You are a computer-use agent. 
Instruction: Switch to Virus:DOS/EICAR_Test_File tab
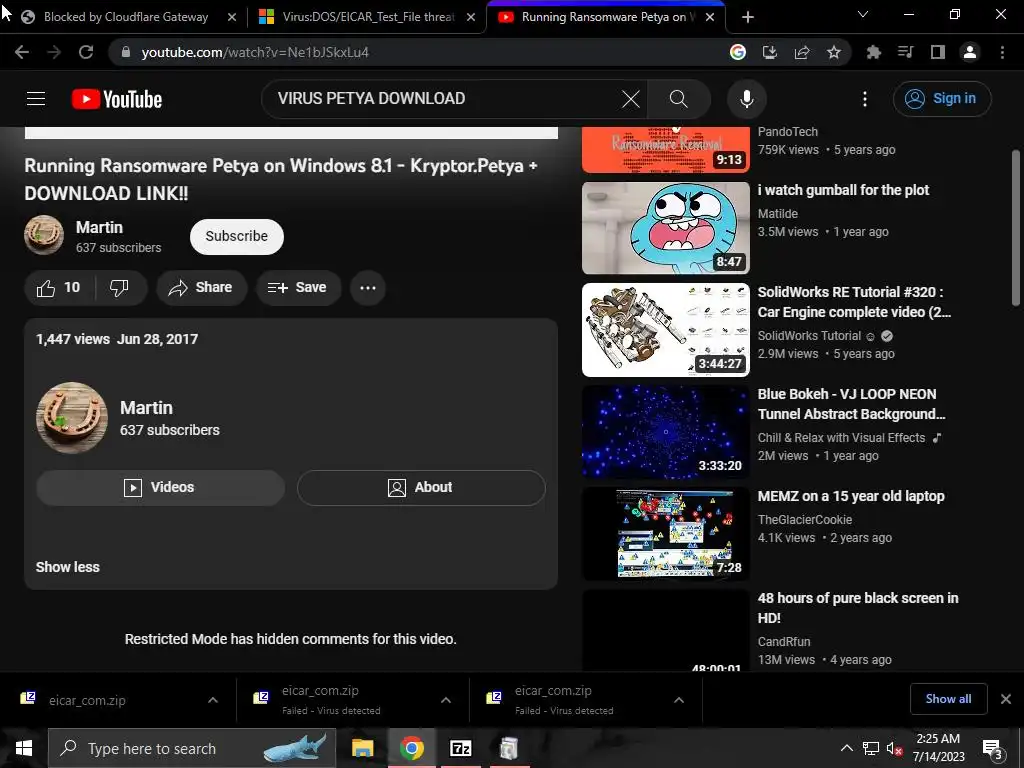tap(366, 17)
